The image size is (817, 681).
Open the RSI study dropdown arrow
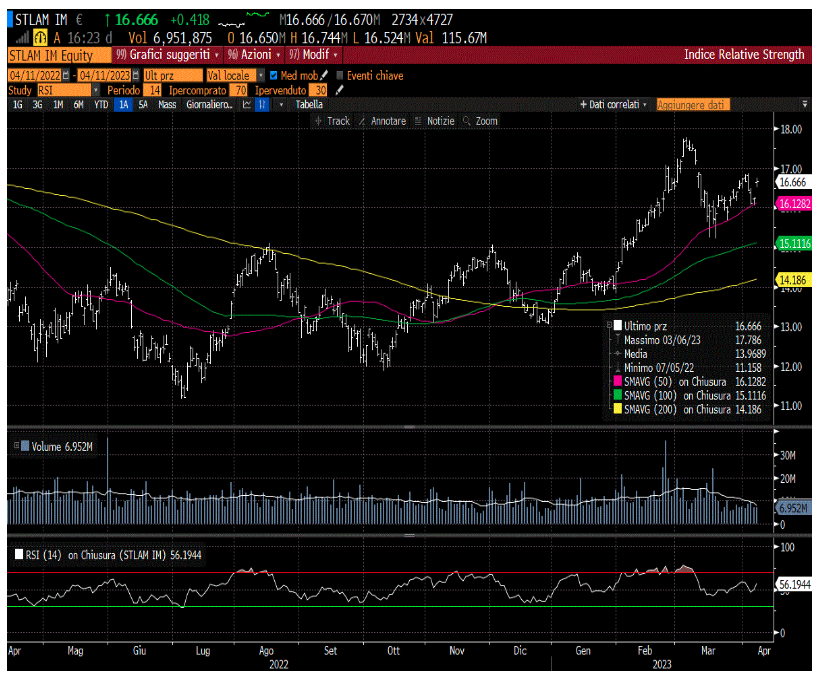(x=96, y=90)
